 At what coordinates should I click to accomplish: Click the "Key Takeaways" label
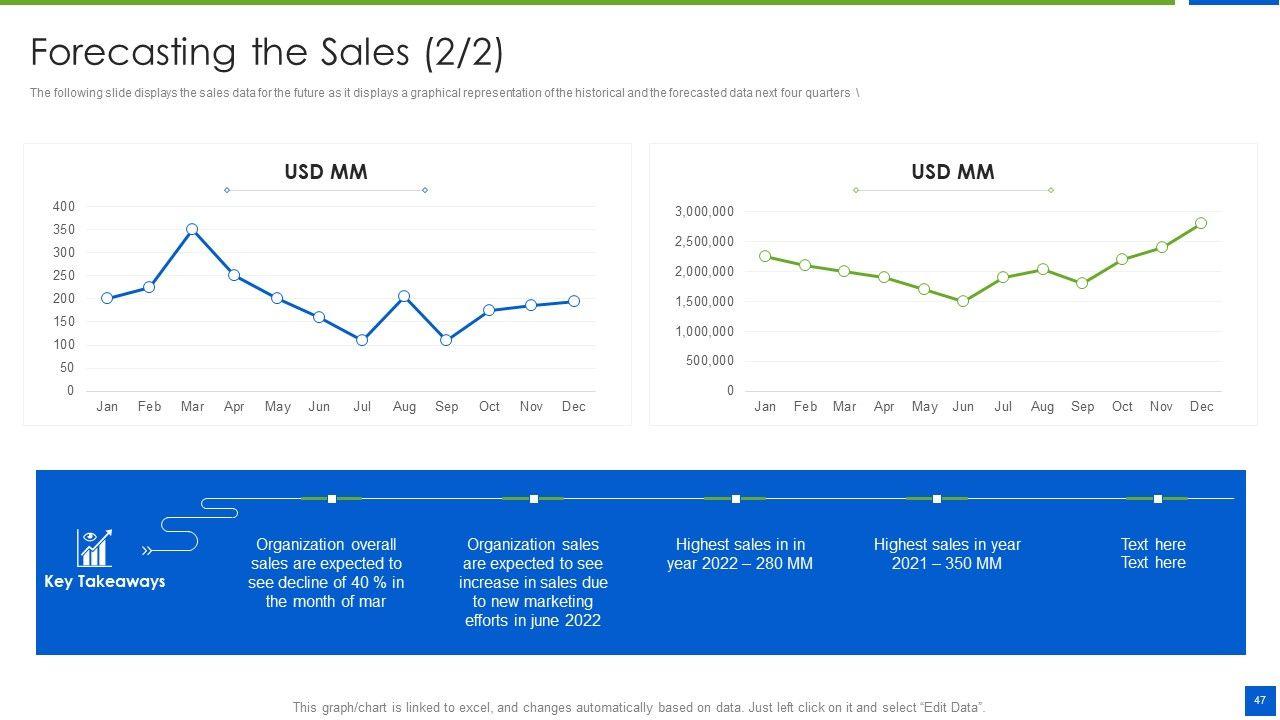pos(105,581)
